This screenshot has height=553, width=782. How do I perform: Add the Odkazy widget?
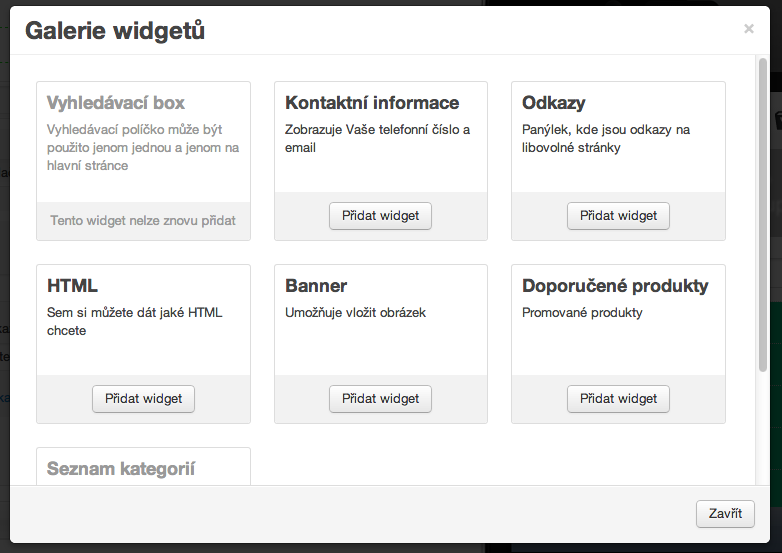click(x=618, y=216)
